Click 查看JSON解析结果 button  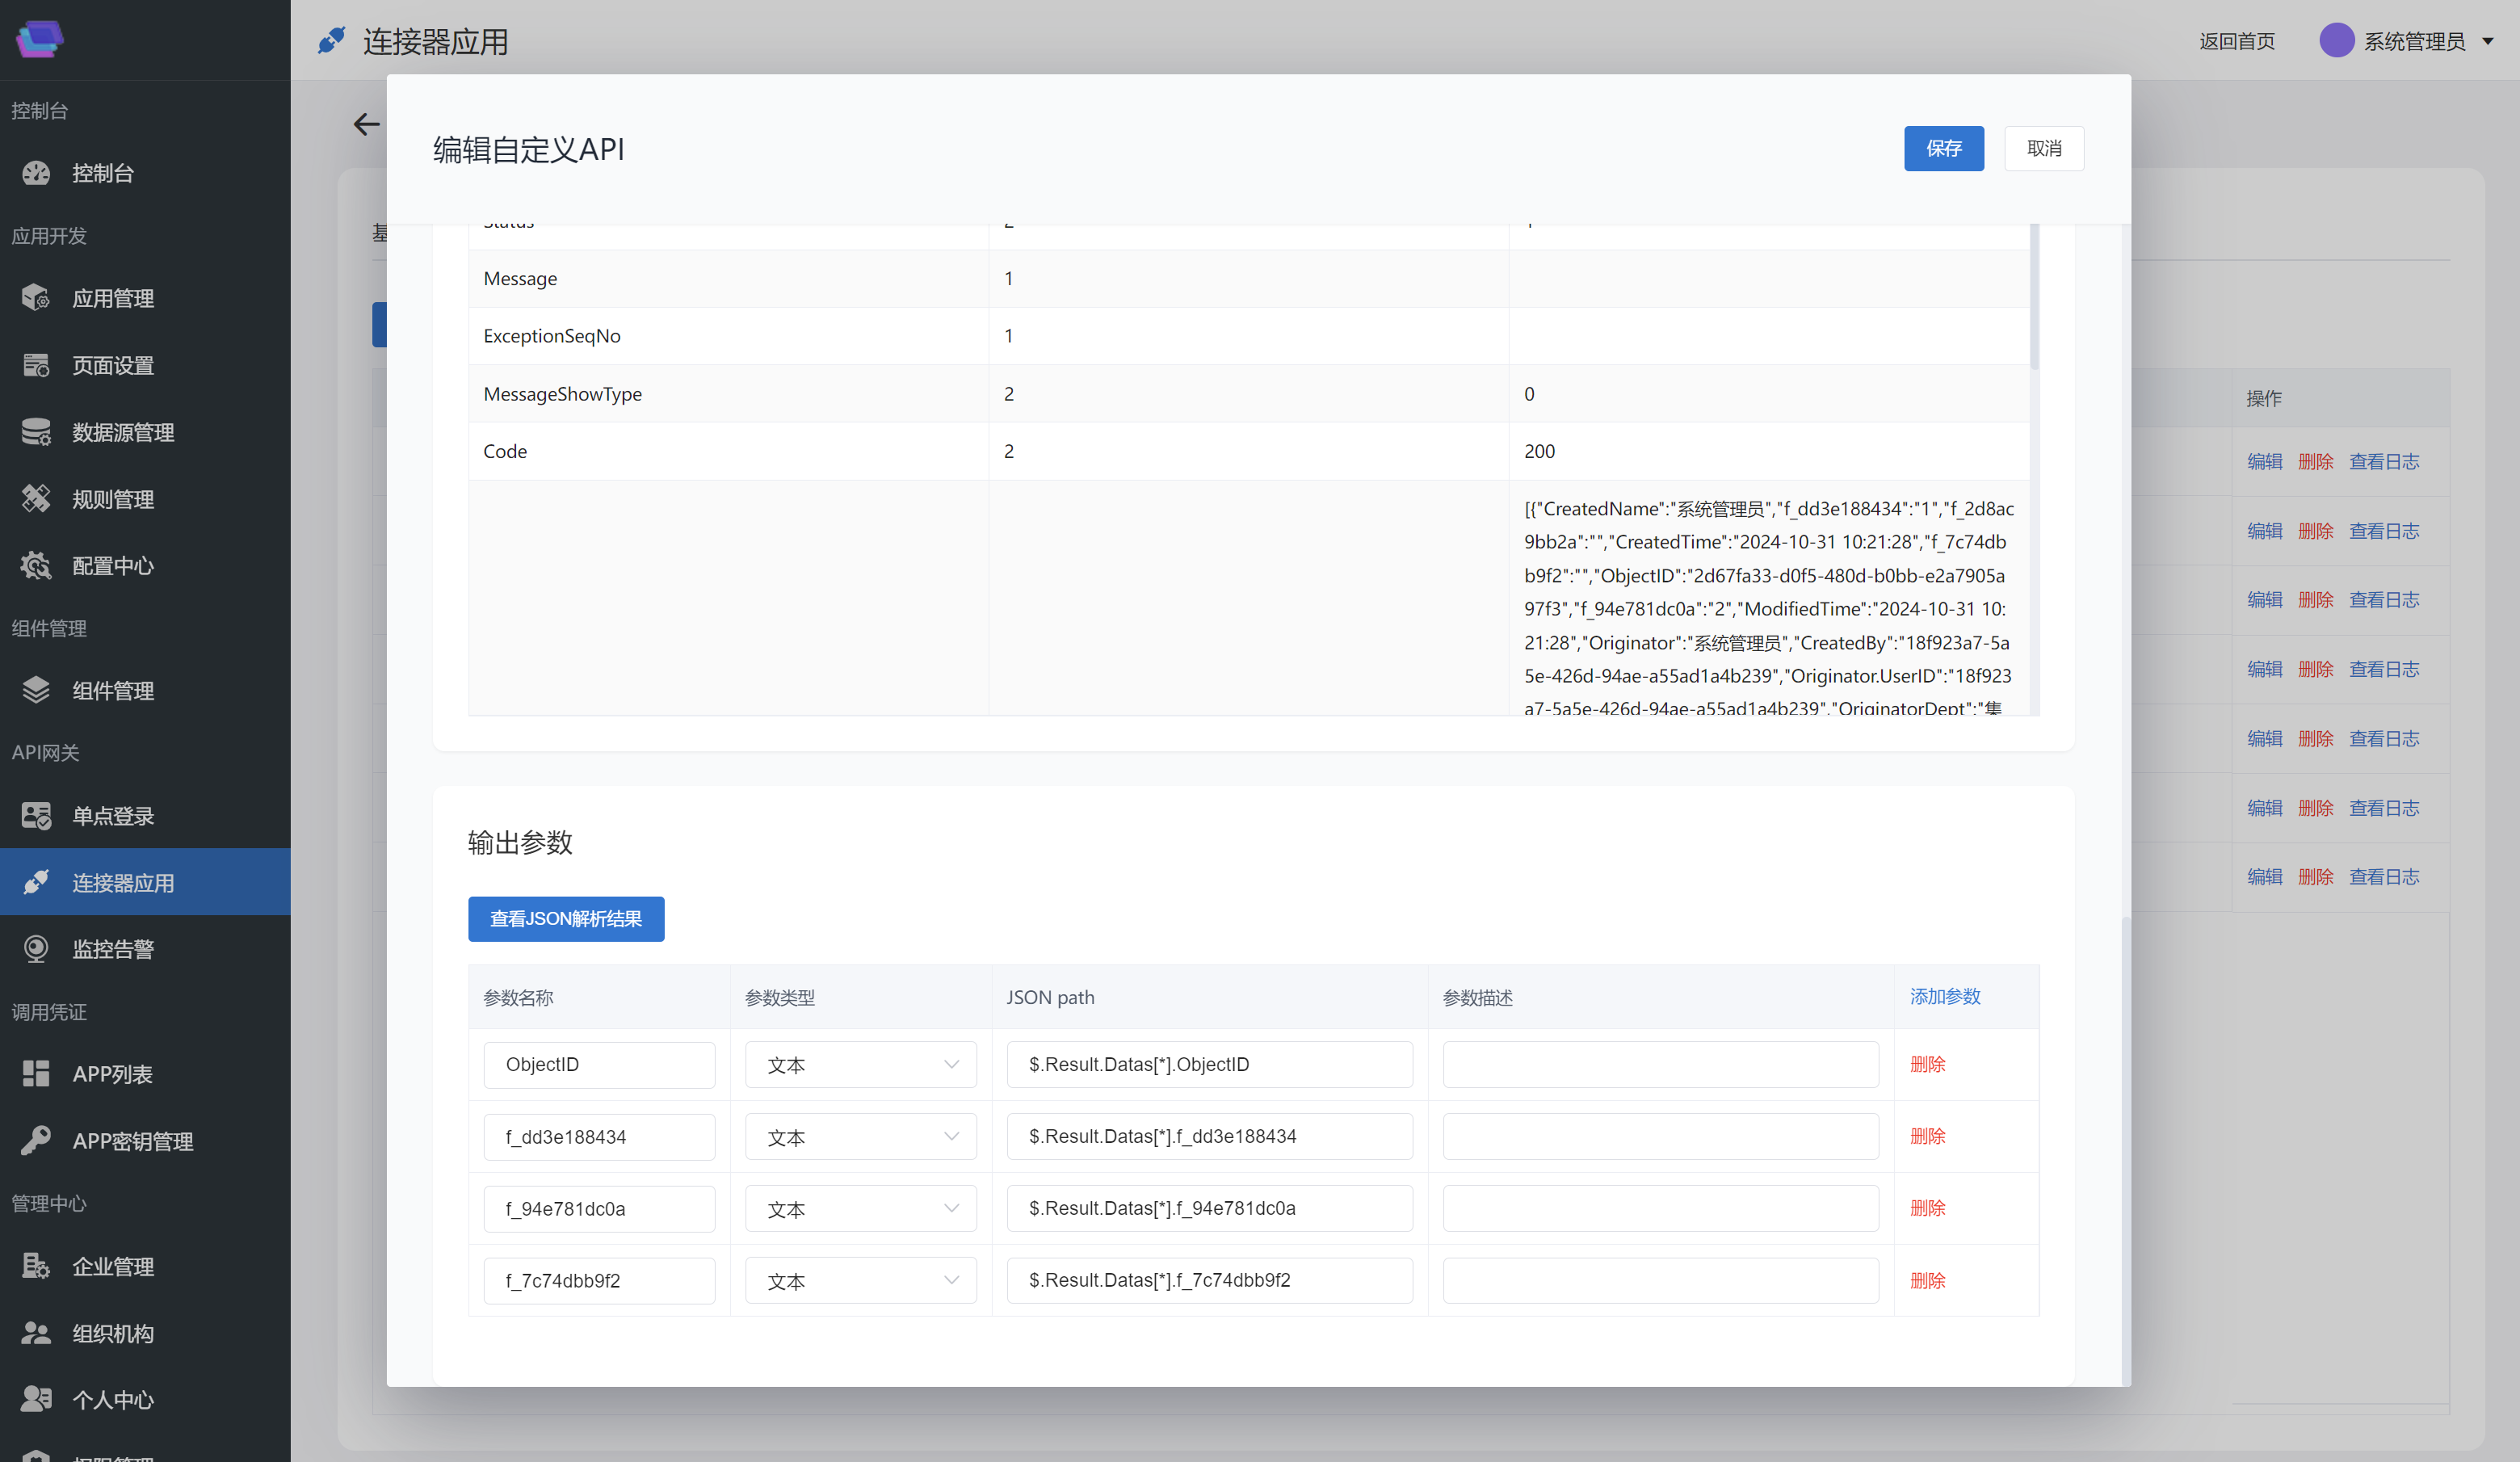coord(566,919)
